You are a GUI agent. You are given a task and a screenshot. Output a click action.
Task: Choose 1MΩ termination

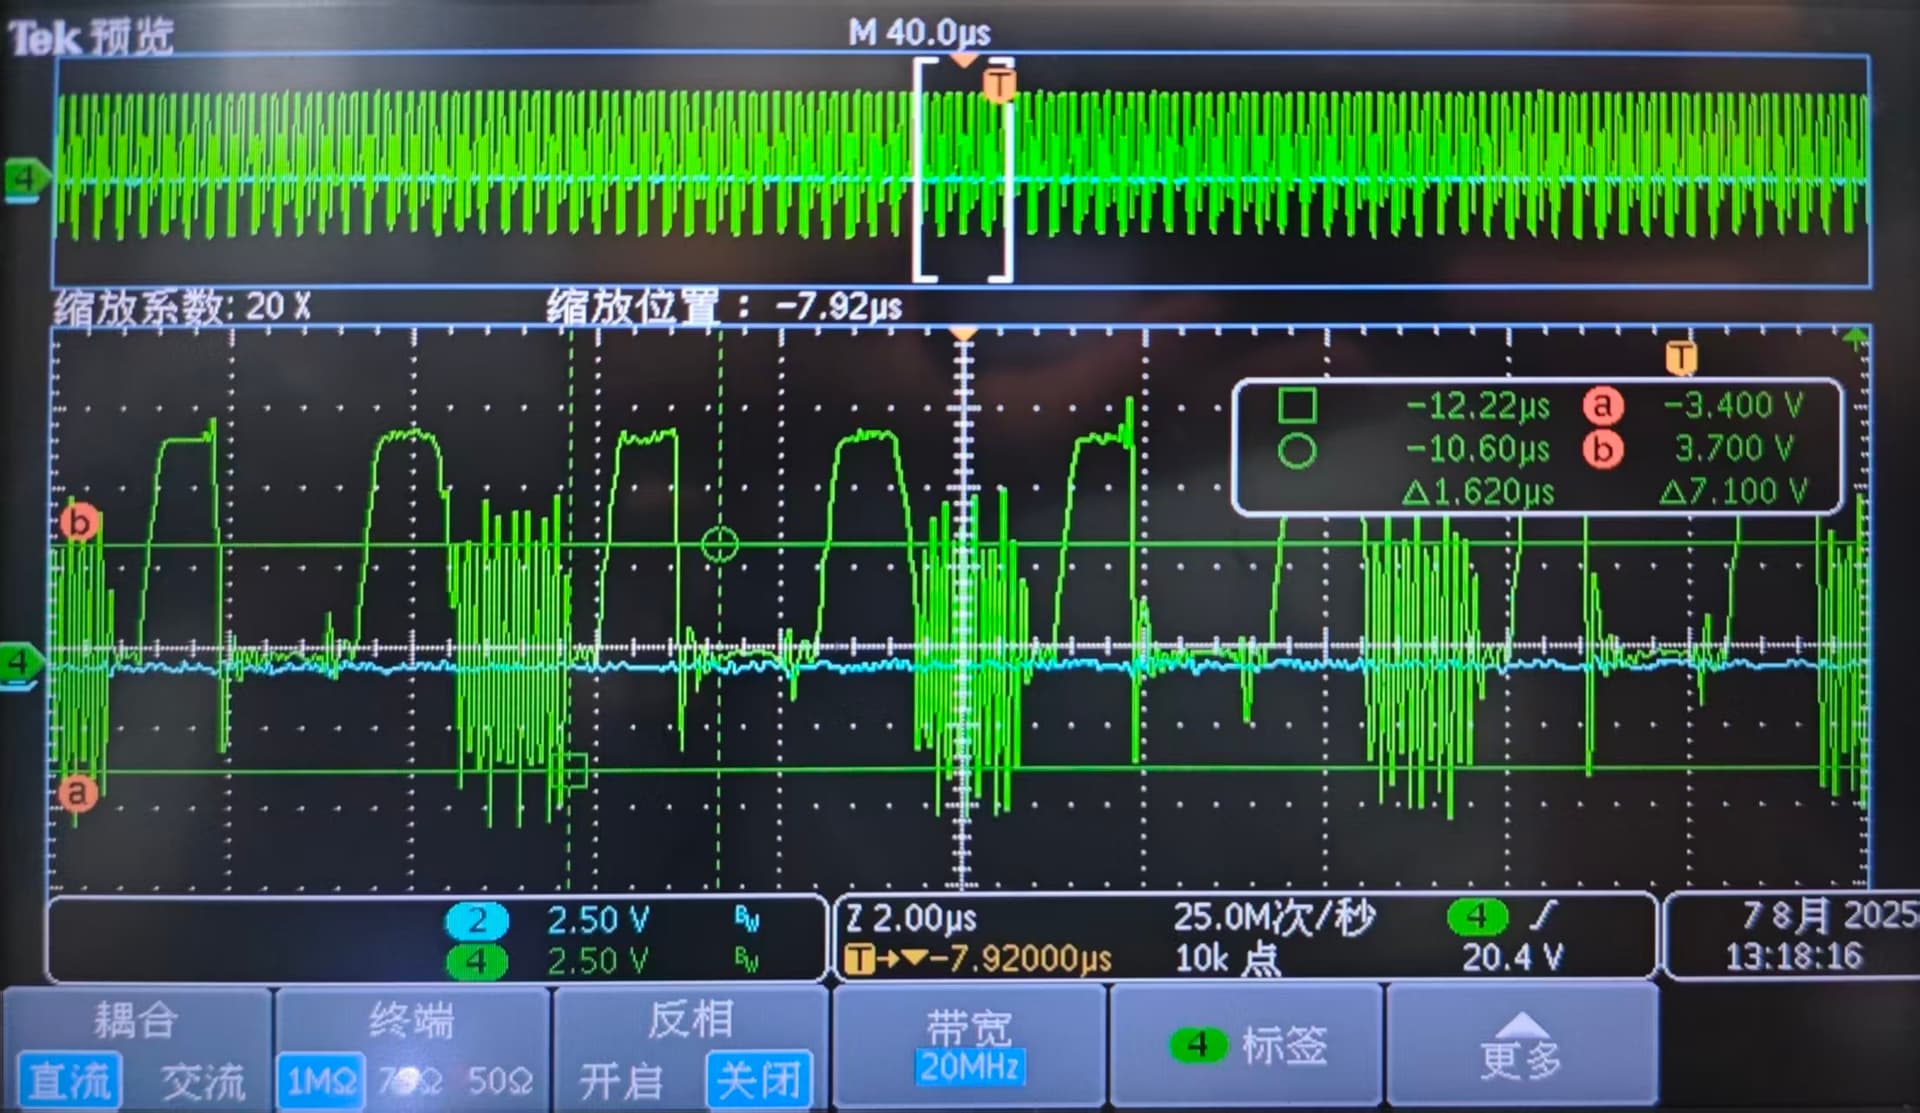point(320,1080)
